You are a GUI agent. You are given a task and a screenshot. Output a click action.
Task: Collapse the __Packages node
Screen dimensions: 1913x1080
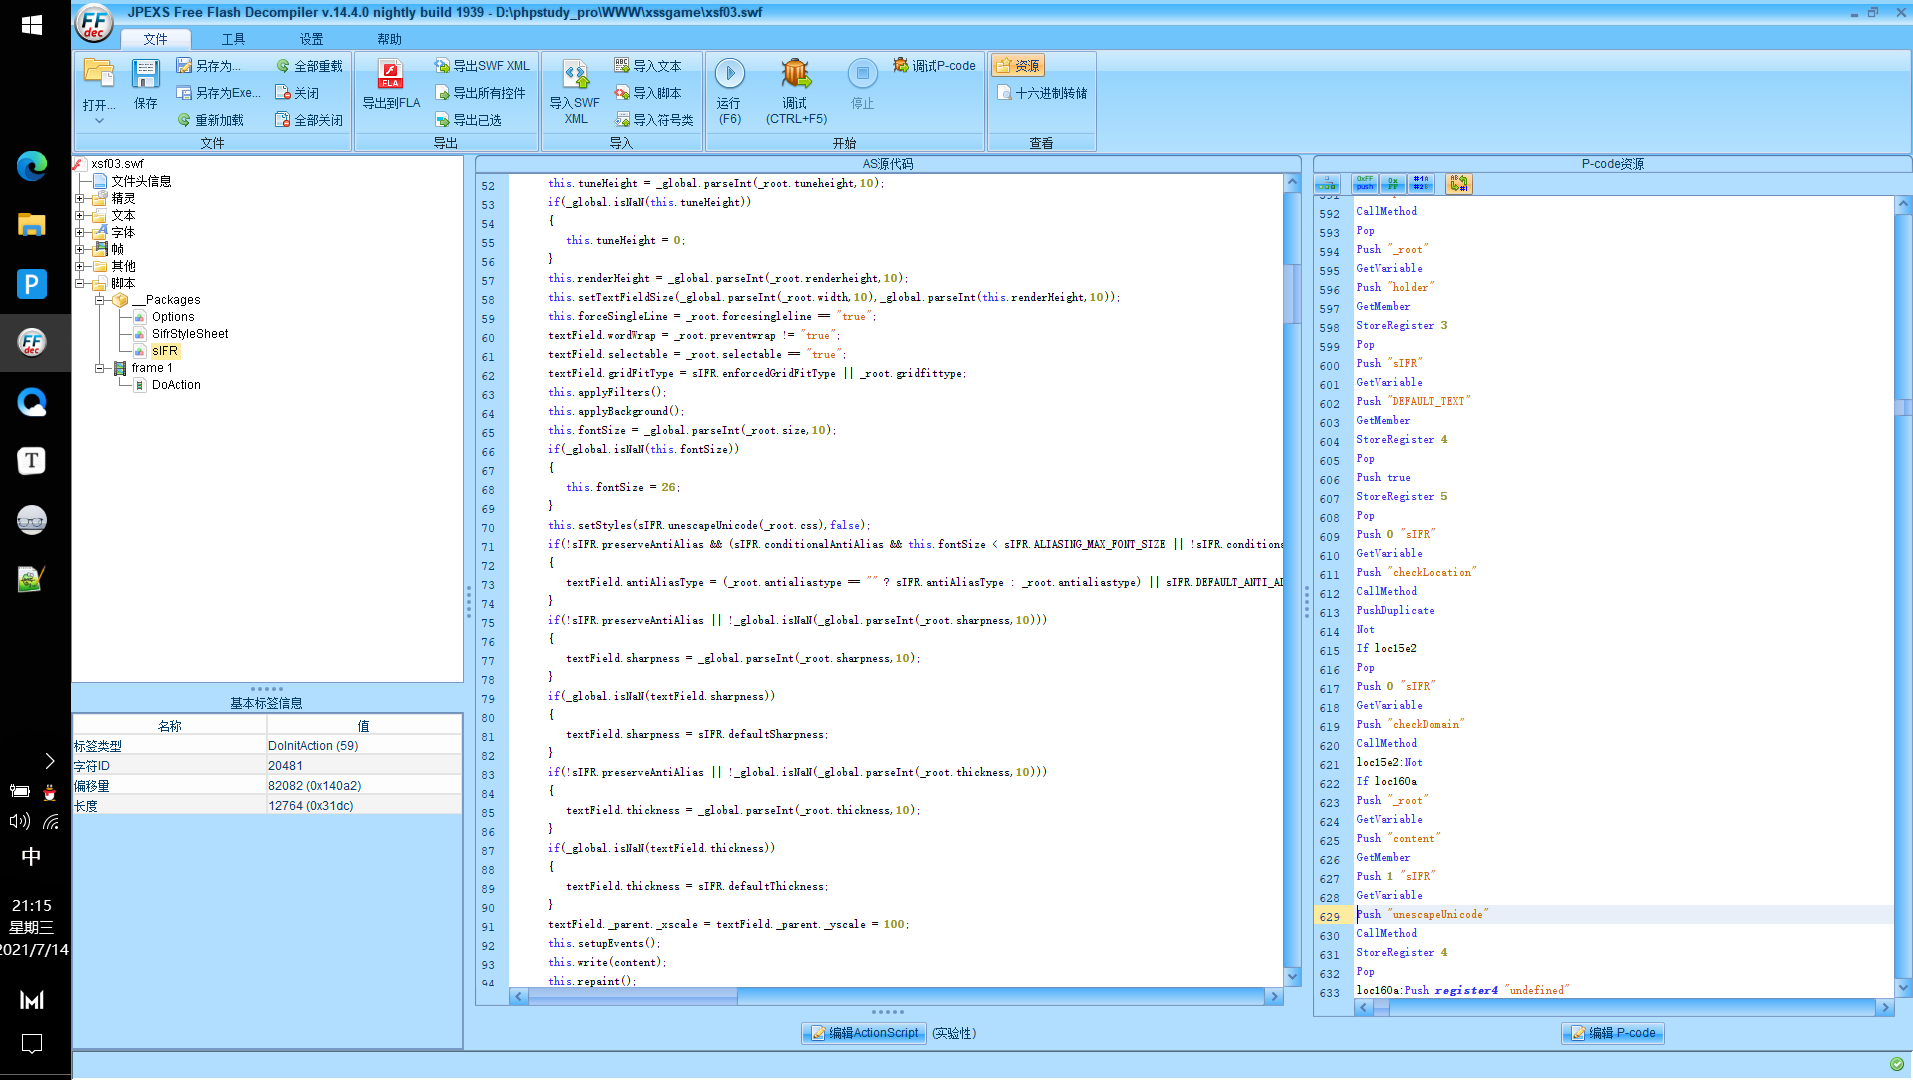coord(100,300)
